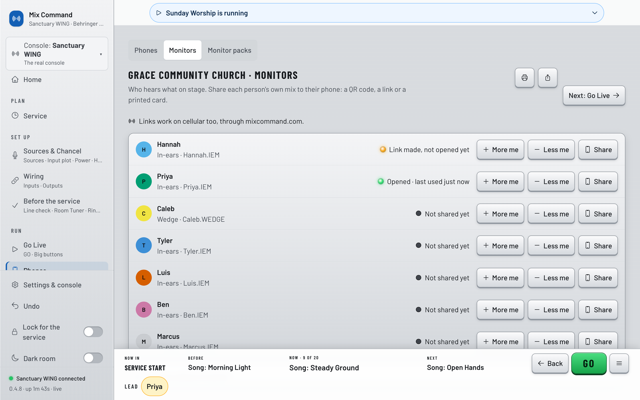Click Less me for Caleb
The width and height of the screenshot is (640, 400).
(551, 213)
